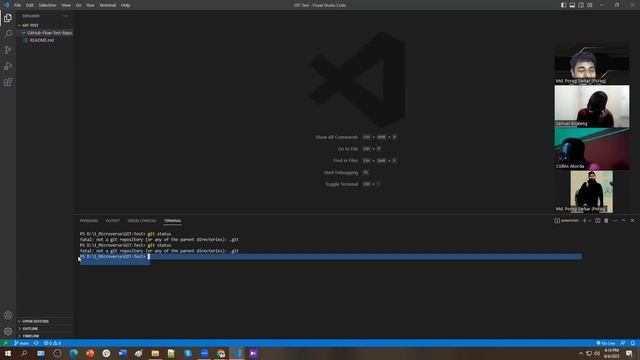Click the terminal prompt input line
This screenshot has width=640, height=360.
tap(331, 257)
